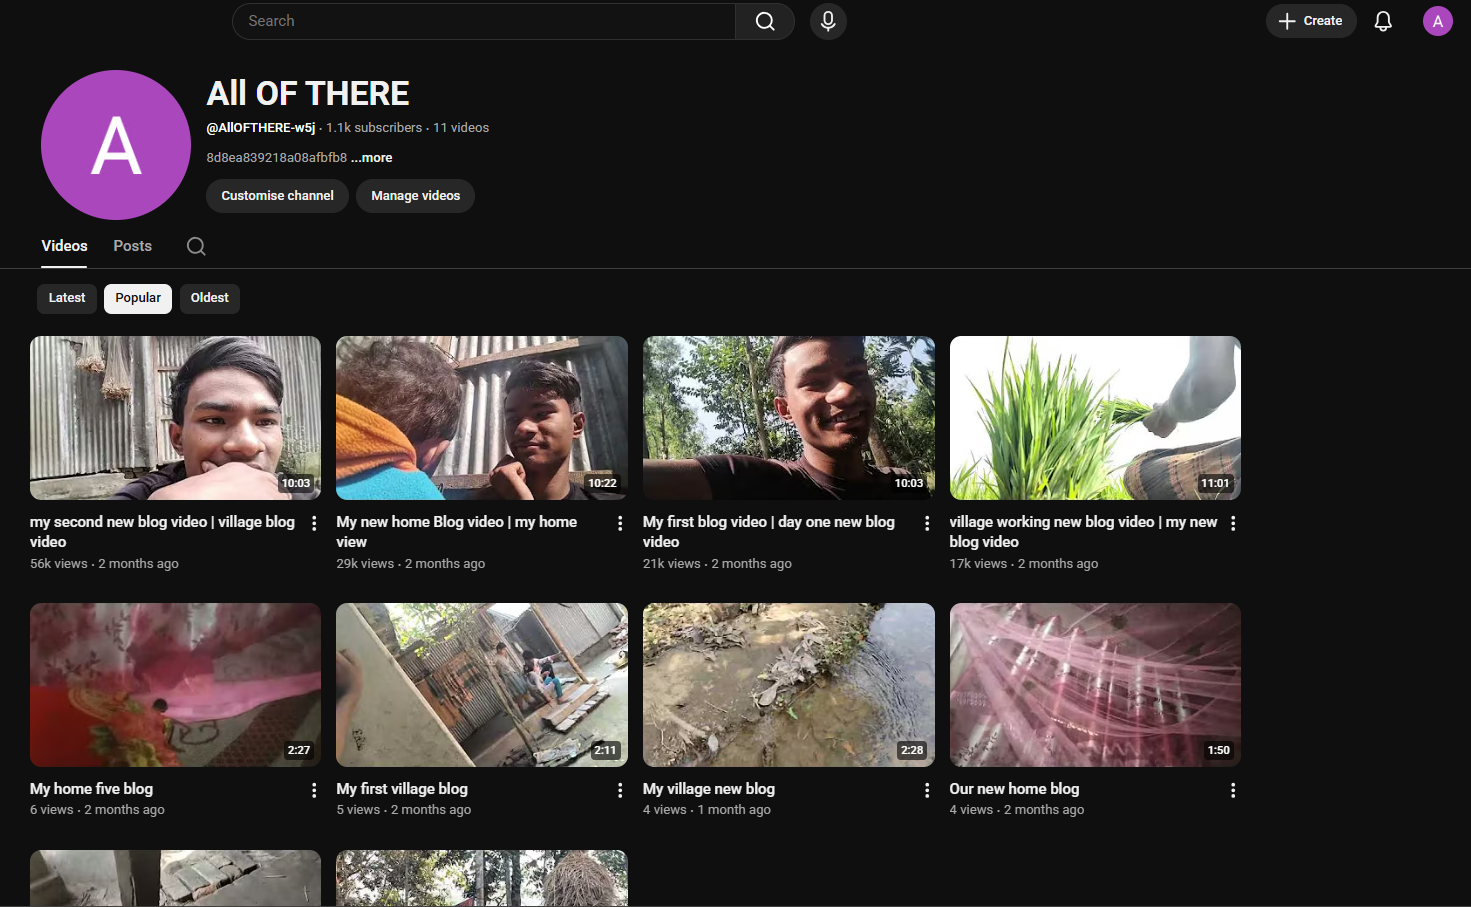
Task: Open options menu for 'Our new home blog'
Action: (x=1233, y=790)
